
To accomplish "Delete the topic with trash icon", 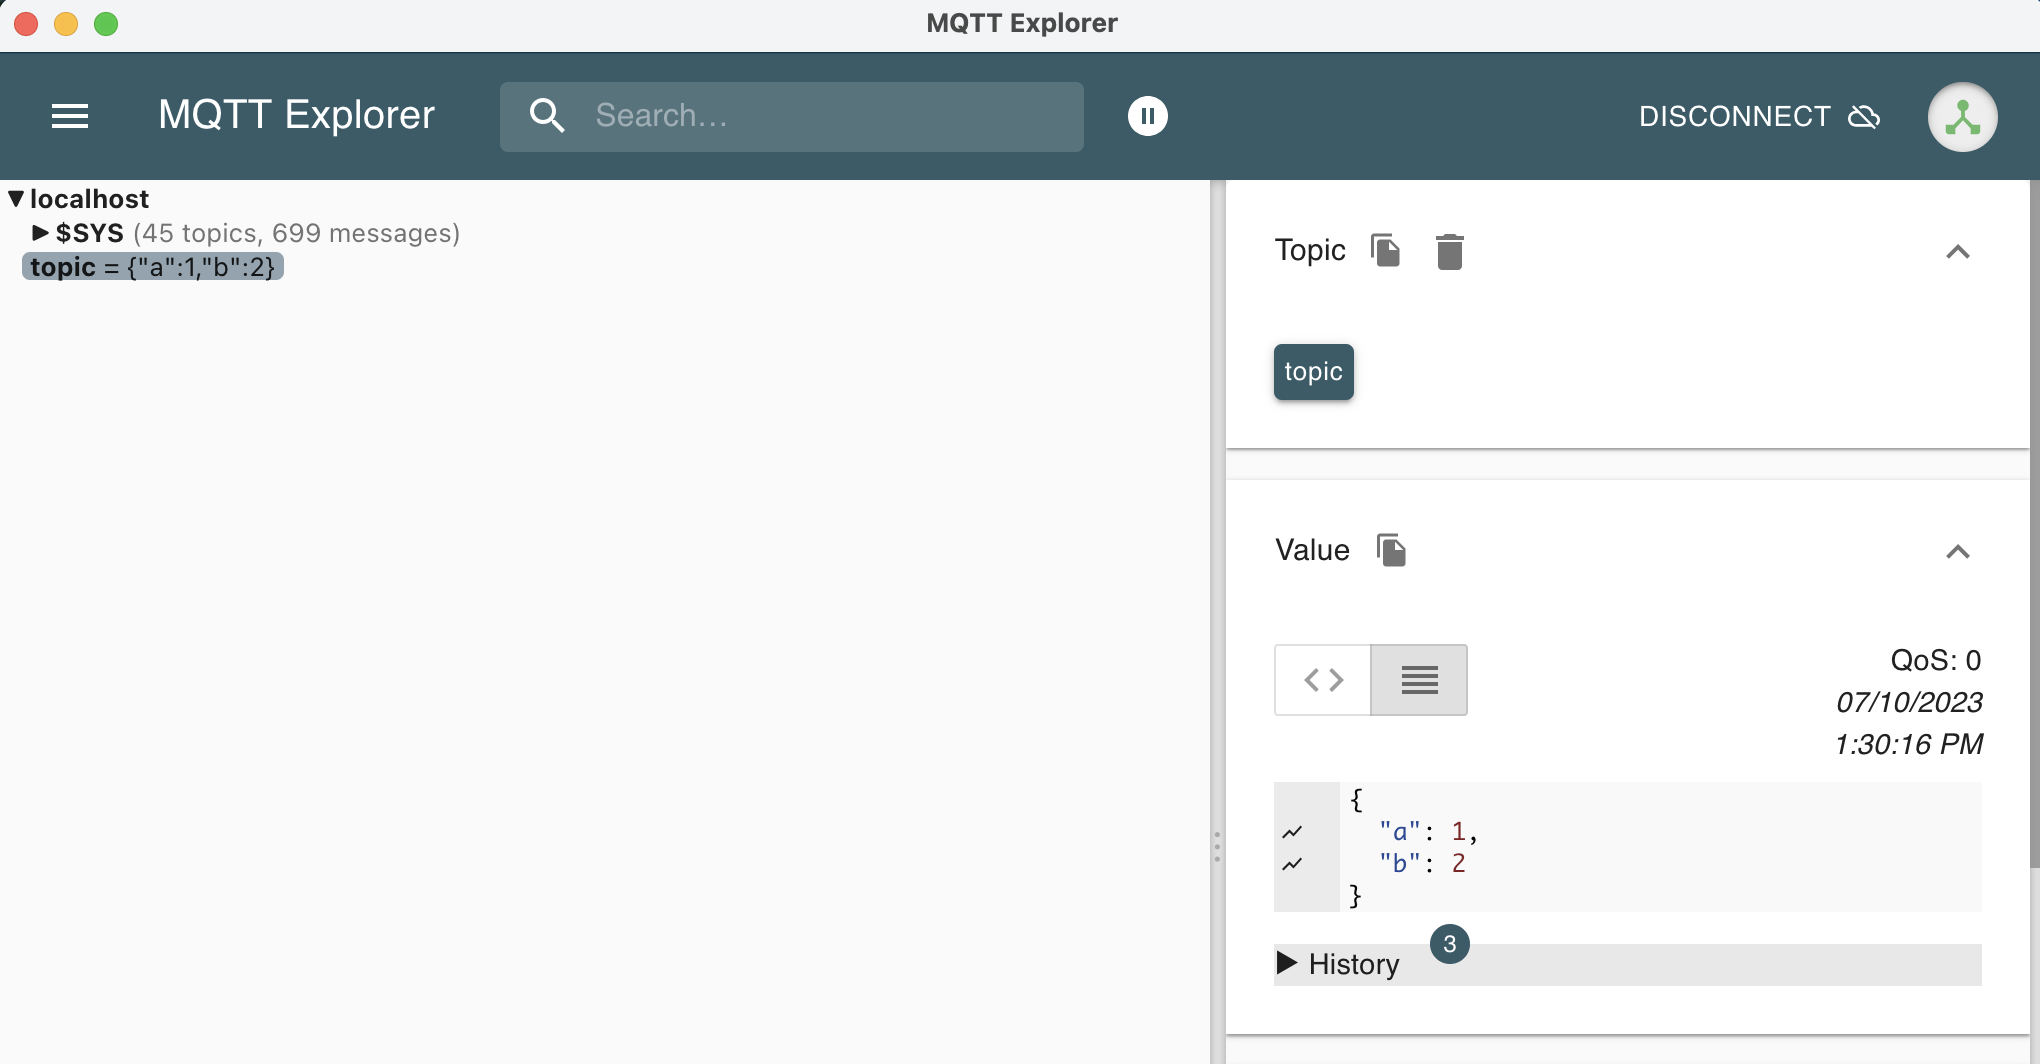I will click(1449, 251).
